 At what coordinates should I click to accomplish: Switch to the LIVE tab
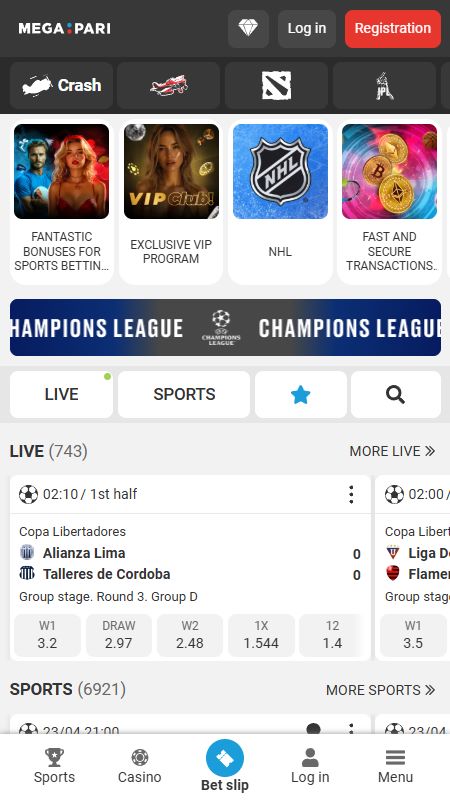61,394
